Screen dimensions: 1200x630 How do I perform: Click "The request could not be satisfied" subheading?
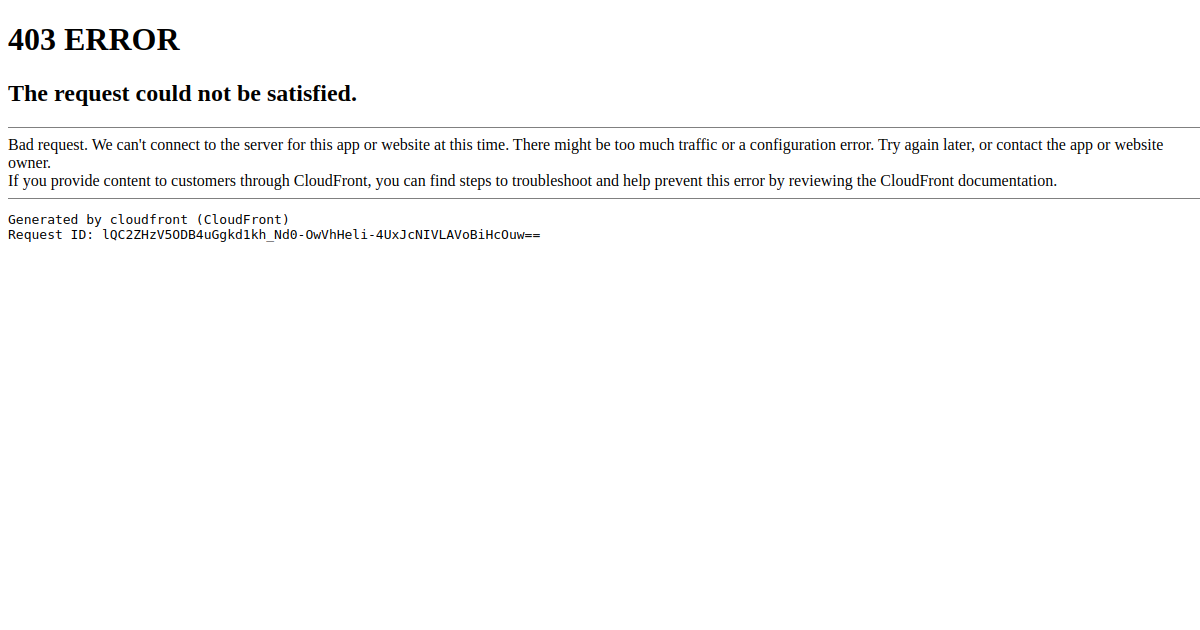[x=182, y=93]
